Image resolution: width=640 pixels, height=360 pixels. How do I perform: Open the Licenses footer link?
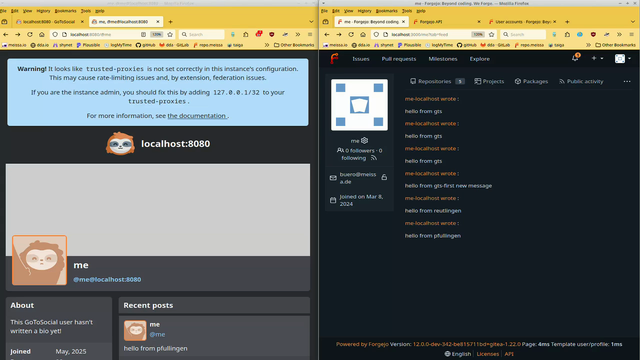point(488,354)
